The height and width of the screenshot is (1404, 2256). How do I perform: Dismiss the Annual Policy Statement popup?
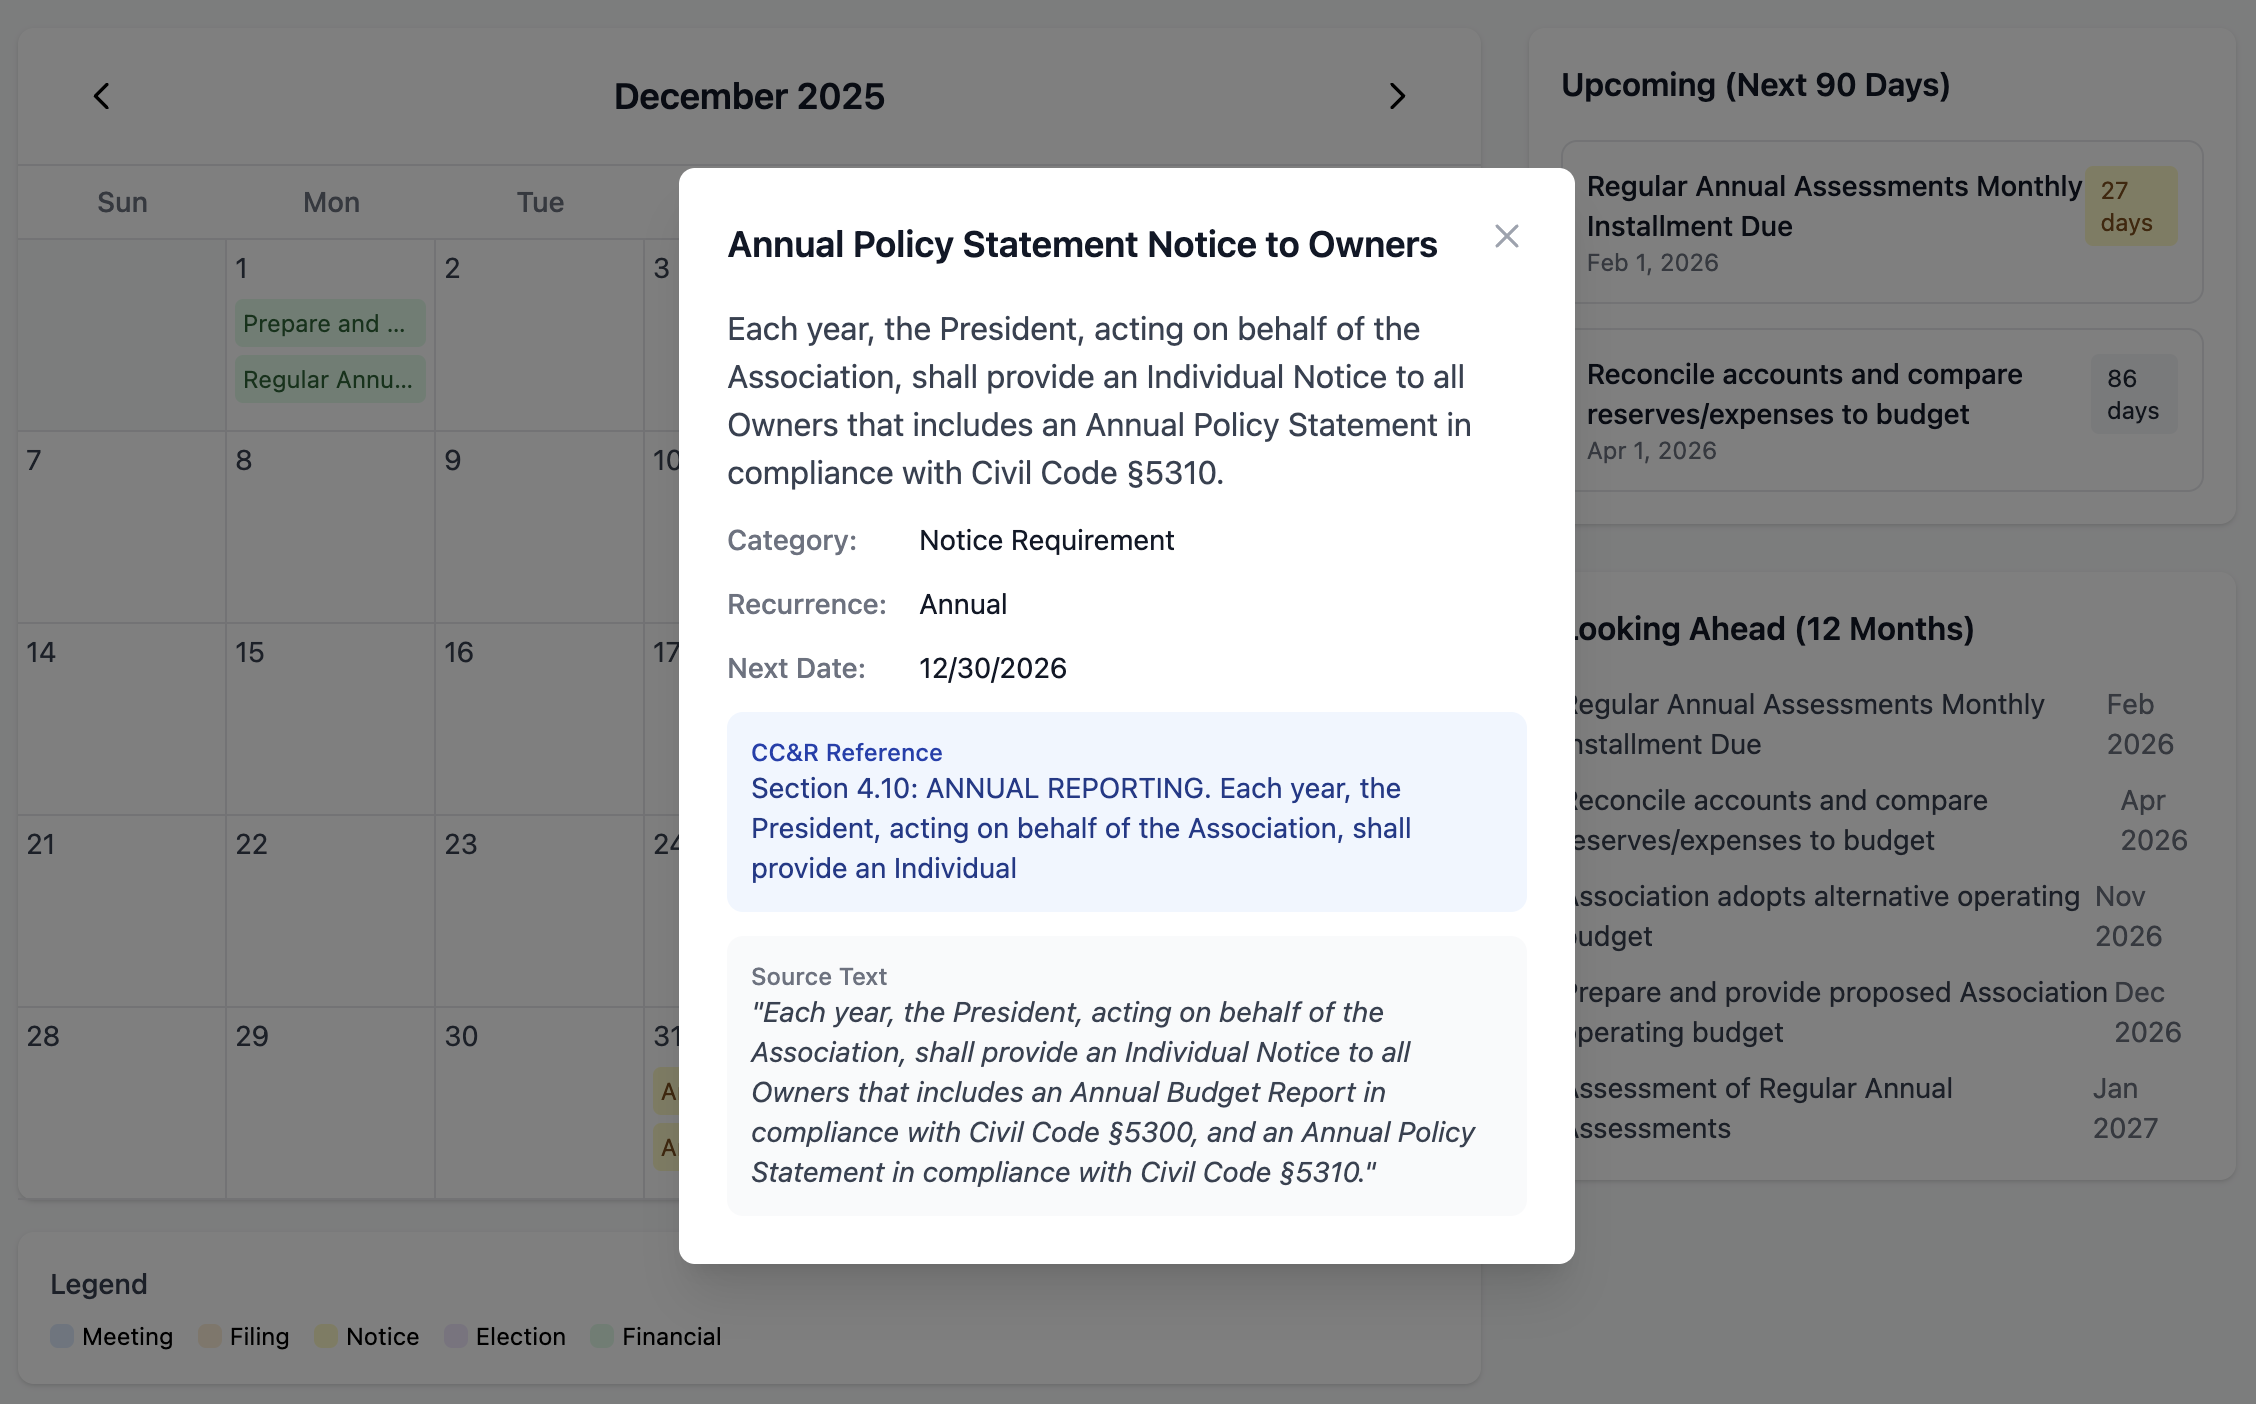pos(1507,237)
